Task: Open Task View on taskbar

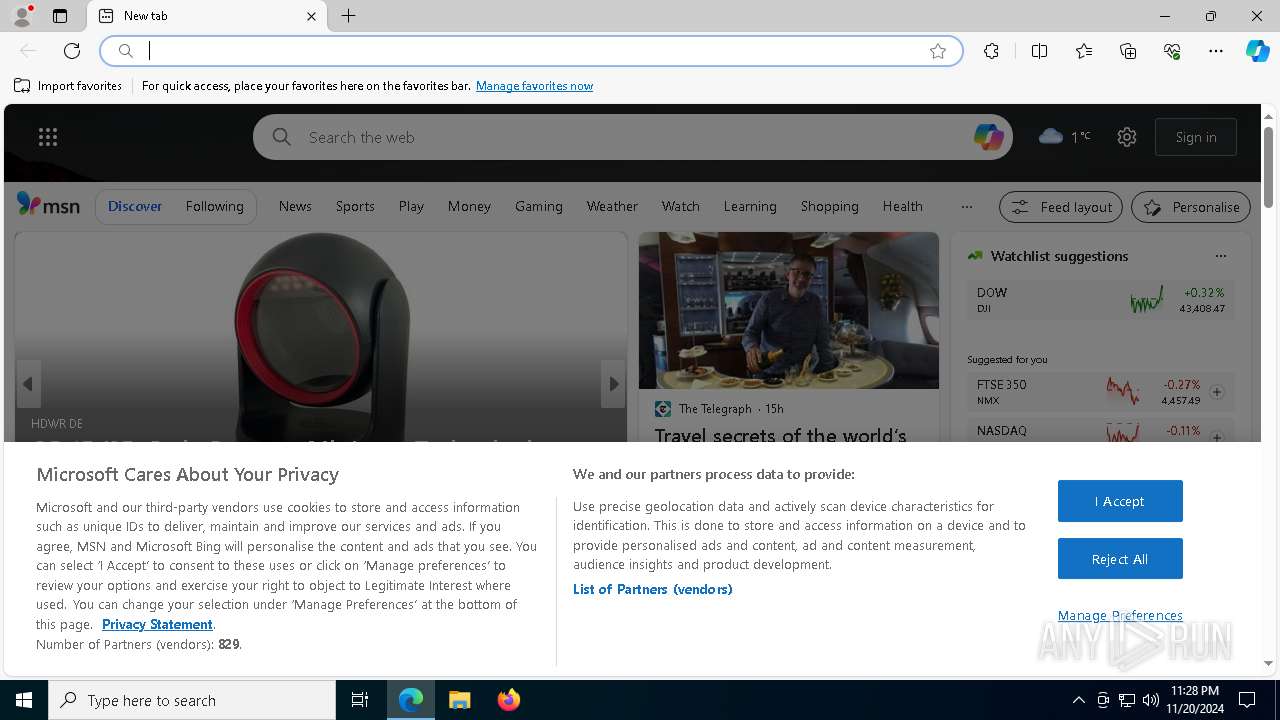Action: coord(360,700)
